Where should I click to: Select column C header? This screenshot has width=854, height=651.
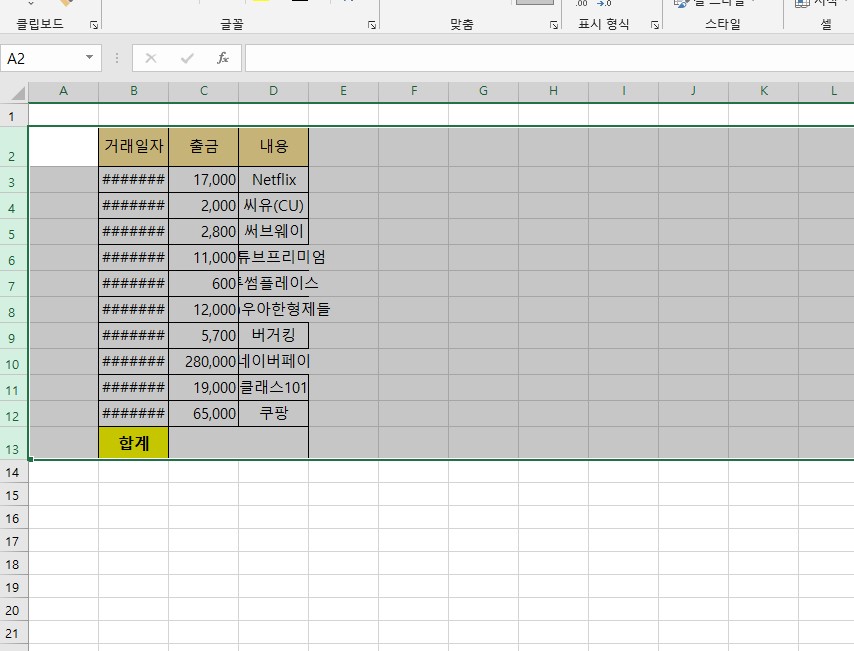click(204, 92)
